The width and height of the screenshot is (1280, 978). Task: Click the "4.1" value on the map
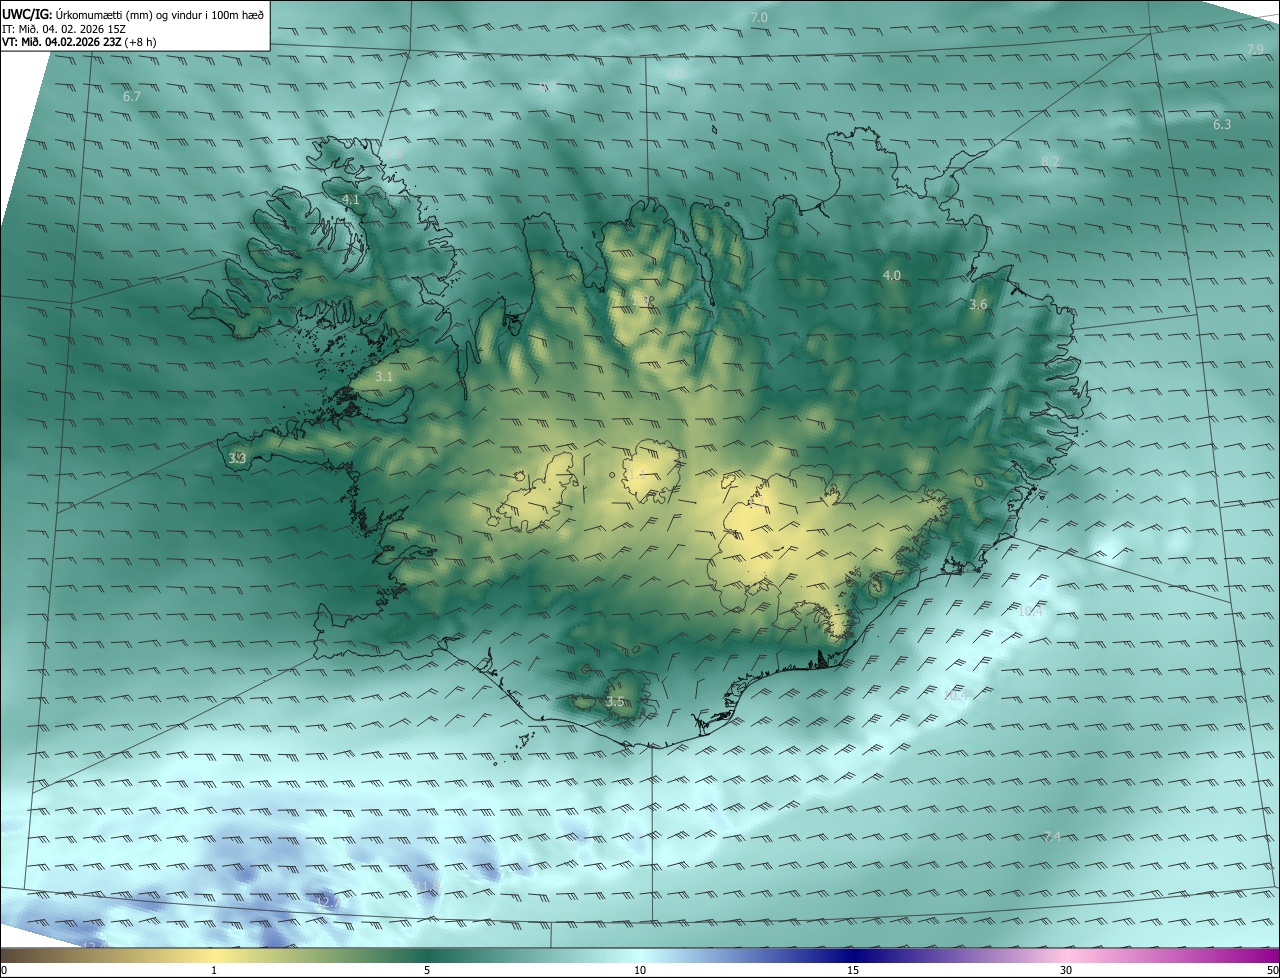click(x=351, y=200)
